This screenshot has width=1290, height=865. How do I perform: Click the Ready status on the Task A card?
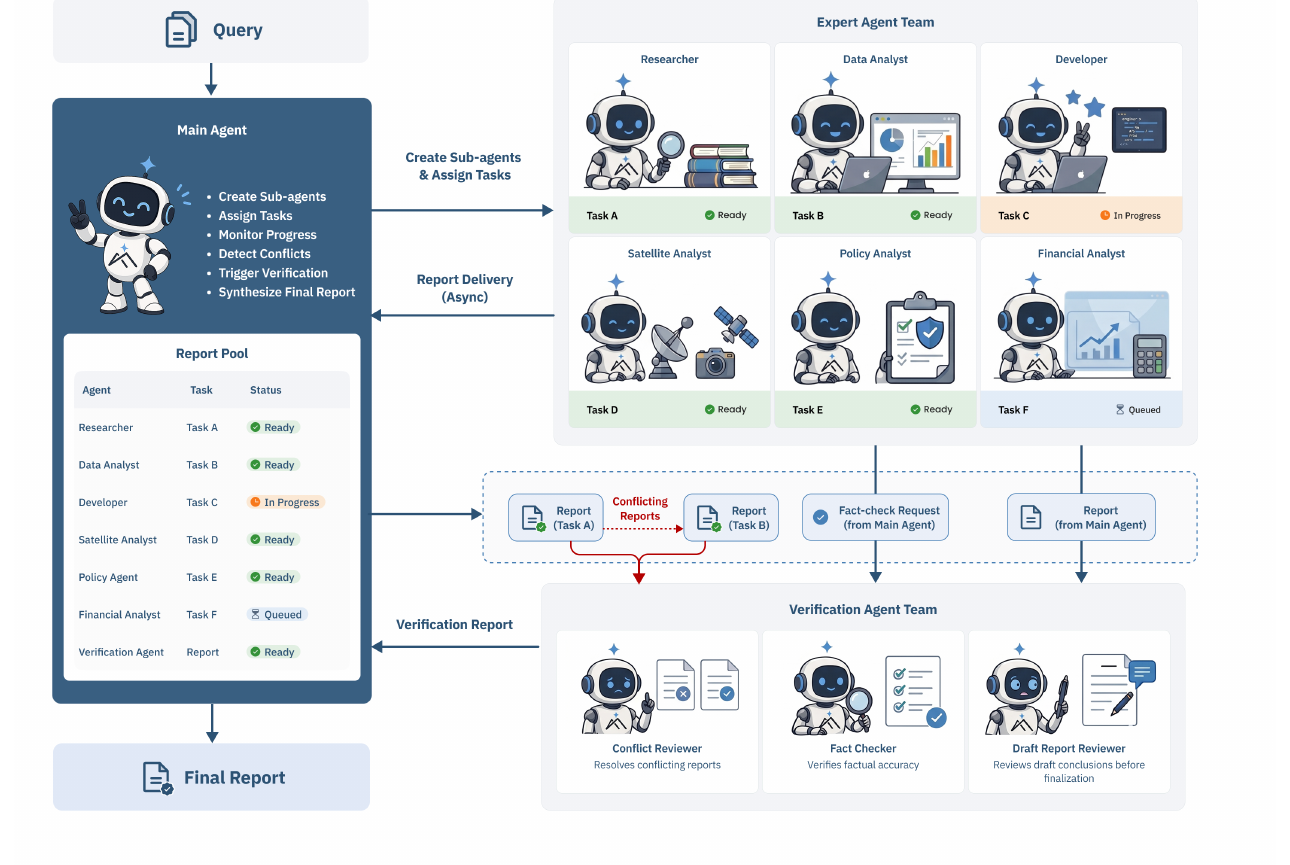pyautogui.click(x=726, y=215)
